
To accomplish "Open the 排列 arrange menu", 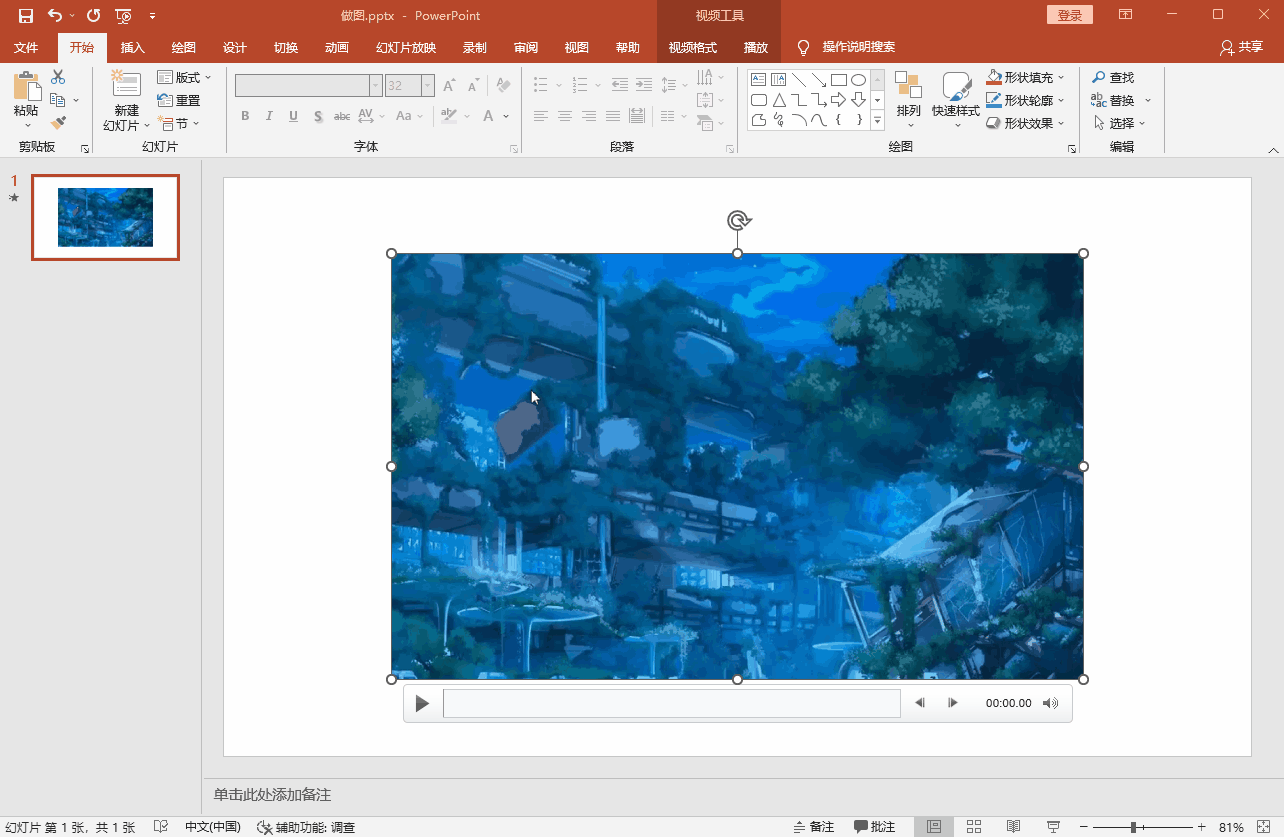I will point(908,100).
